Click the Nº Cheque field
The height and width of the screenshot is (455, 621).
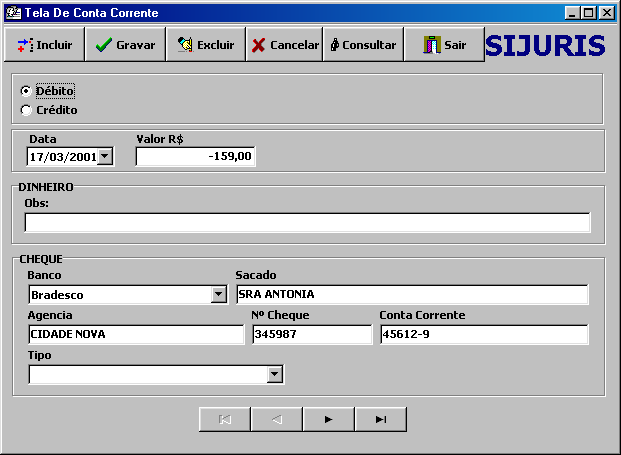[x=311, y=334]
